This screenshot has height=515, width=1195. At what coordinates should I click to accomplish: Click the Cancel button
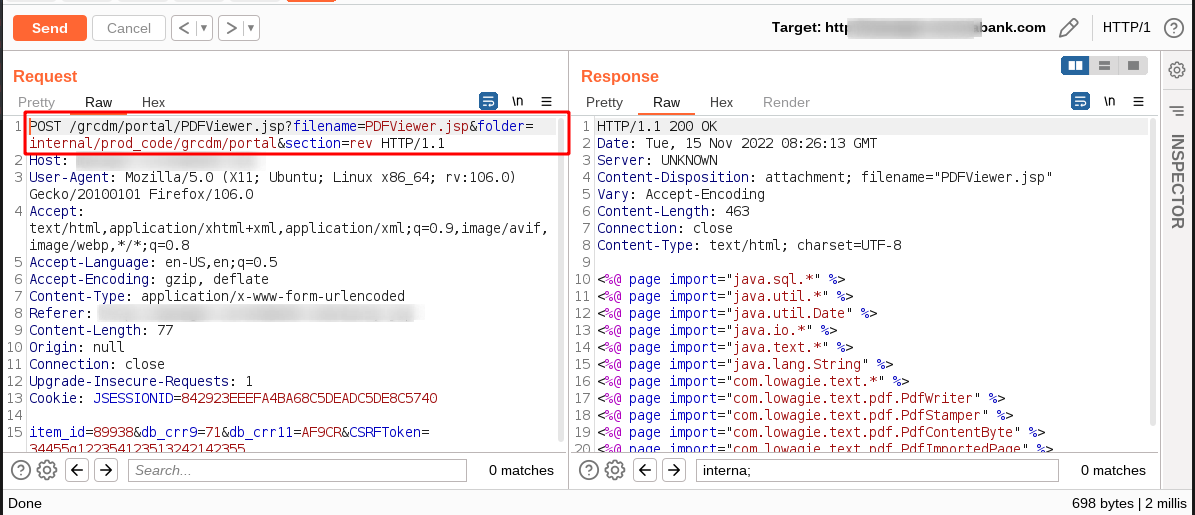coord(129,28)
